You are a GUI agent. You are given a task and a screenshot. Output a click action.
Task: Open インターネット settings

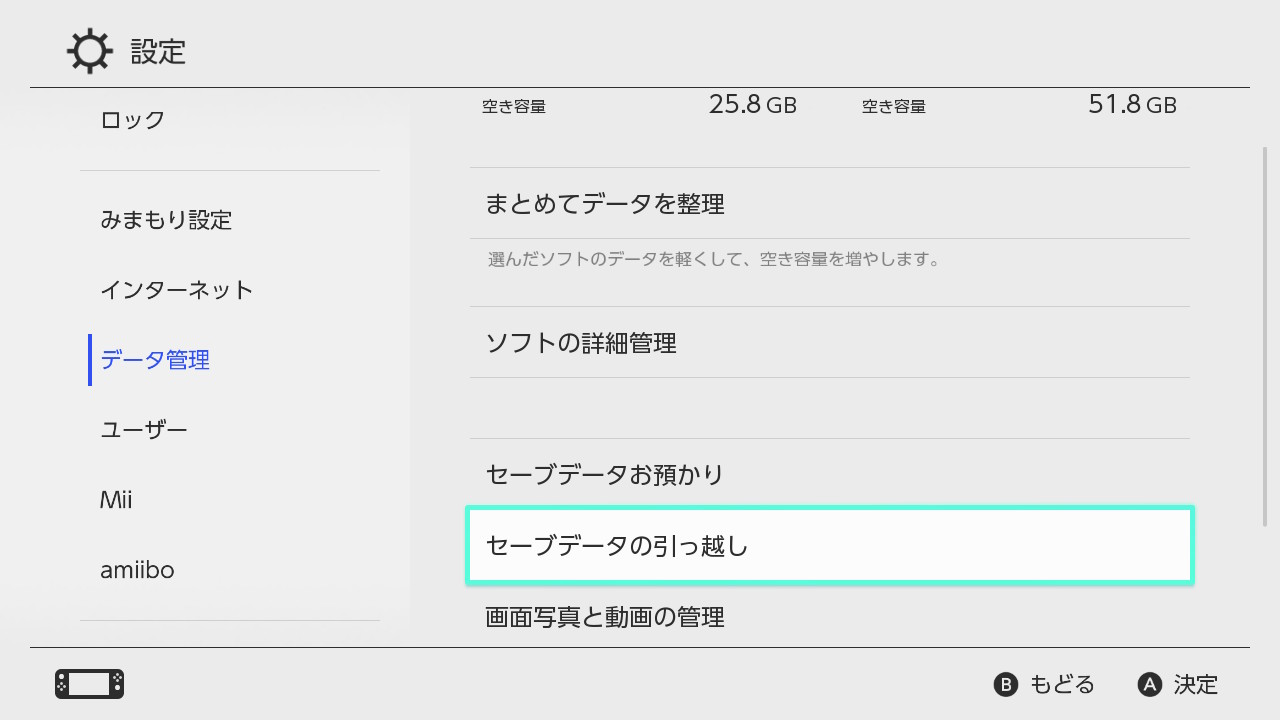[x=177, y=290]
